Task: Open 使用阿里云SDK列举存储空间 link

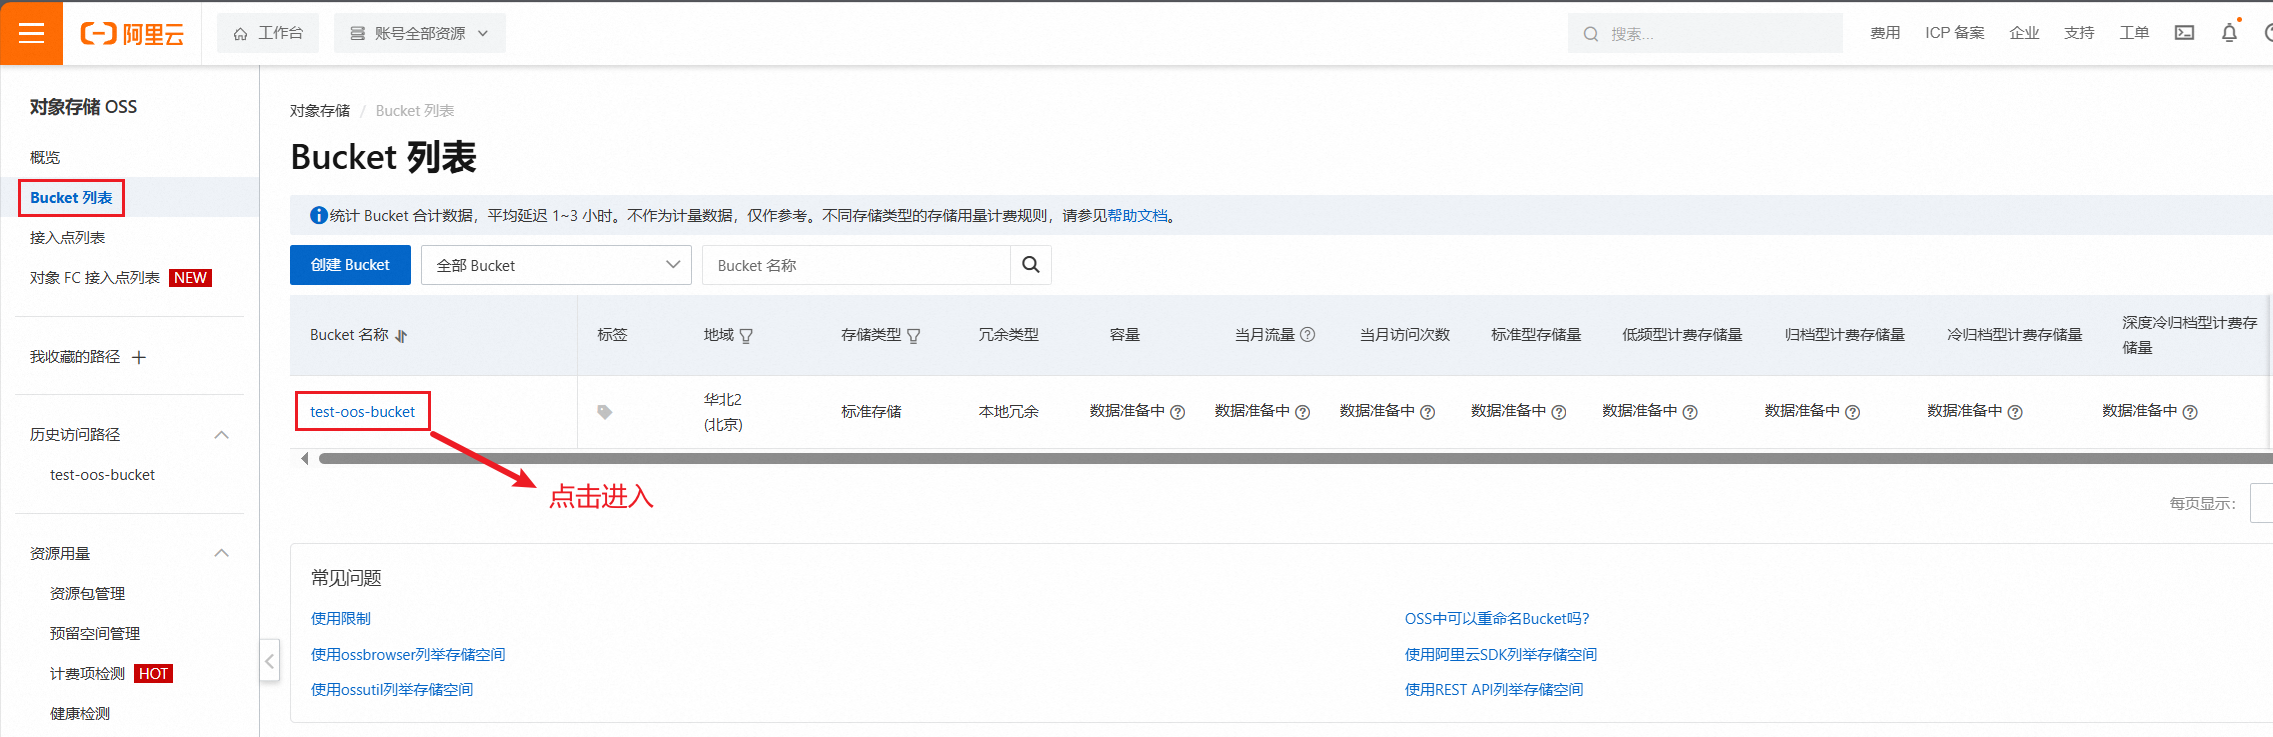Action: [x=1501, y=654]
